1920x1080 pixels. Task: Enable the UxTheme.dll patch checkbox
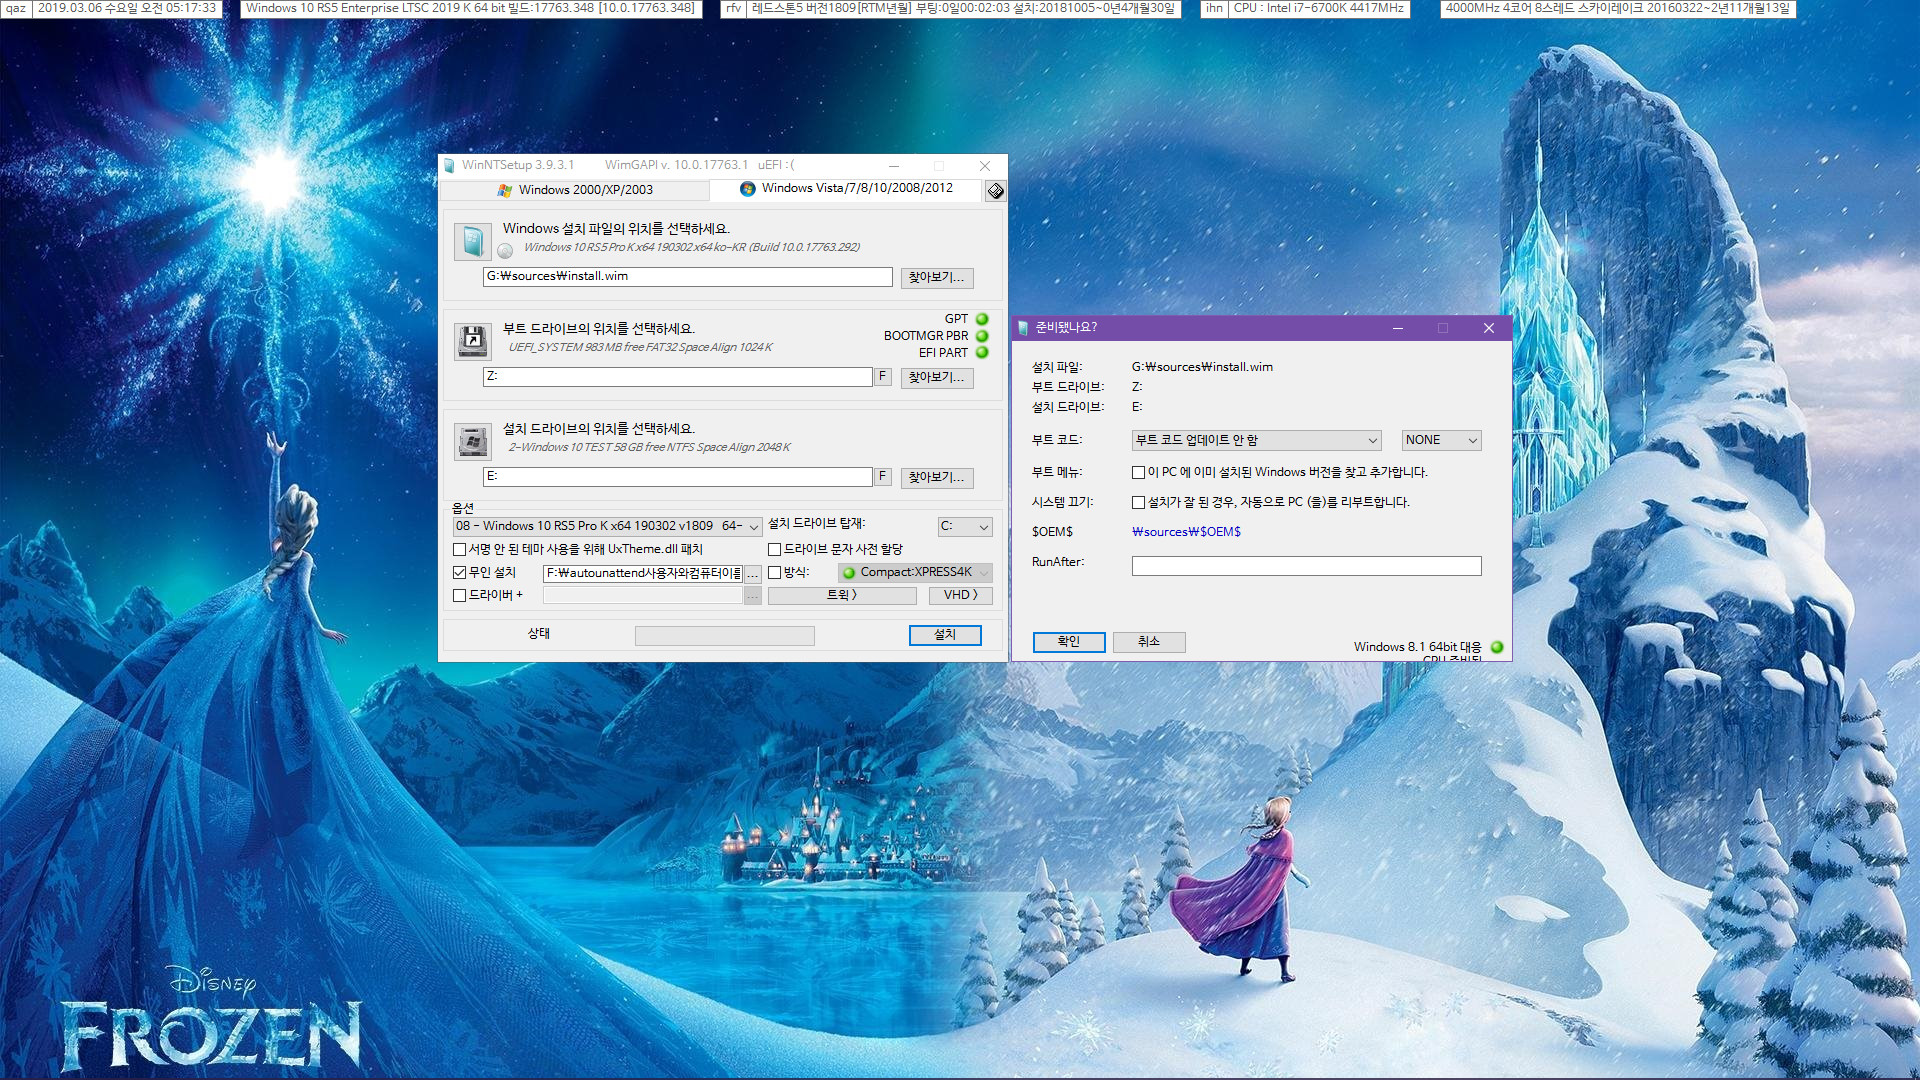pos(460,549)
